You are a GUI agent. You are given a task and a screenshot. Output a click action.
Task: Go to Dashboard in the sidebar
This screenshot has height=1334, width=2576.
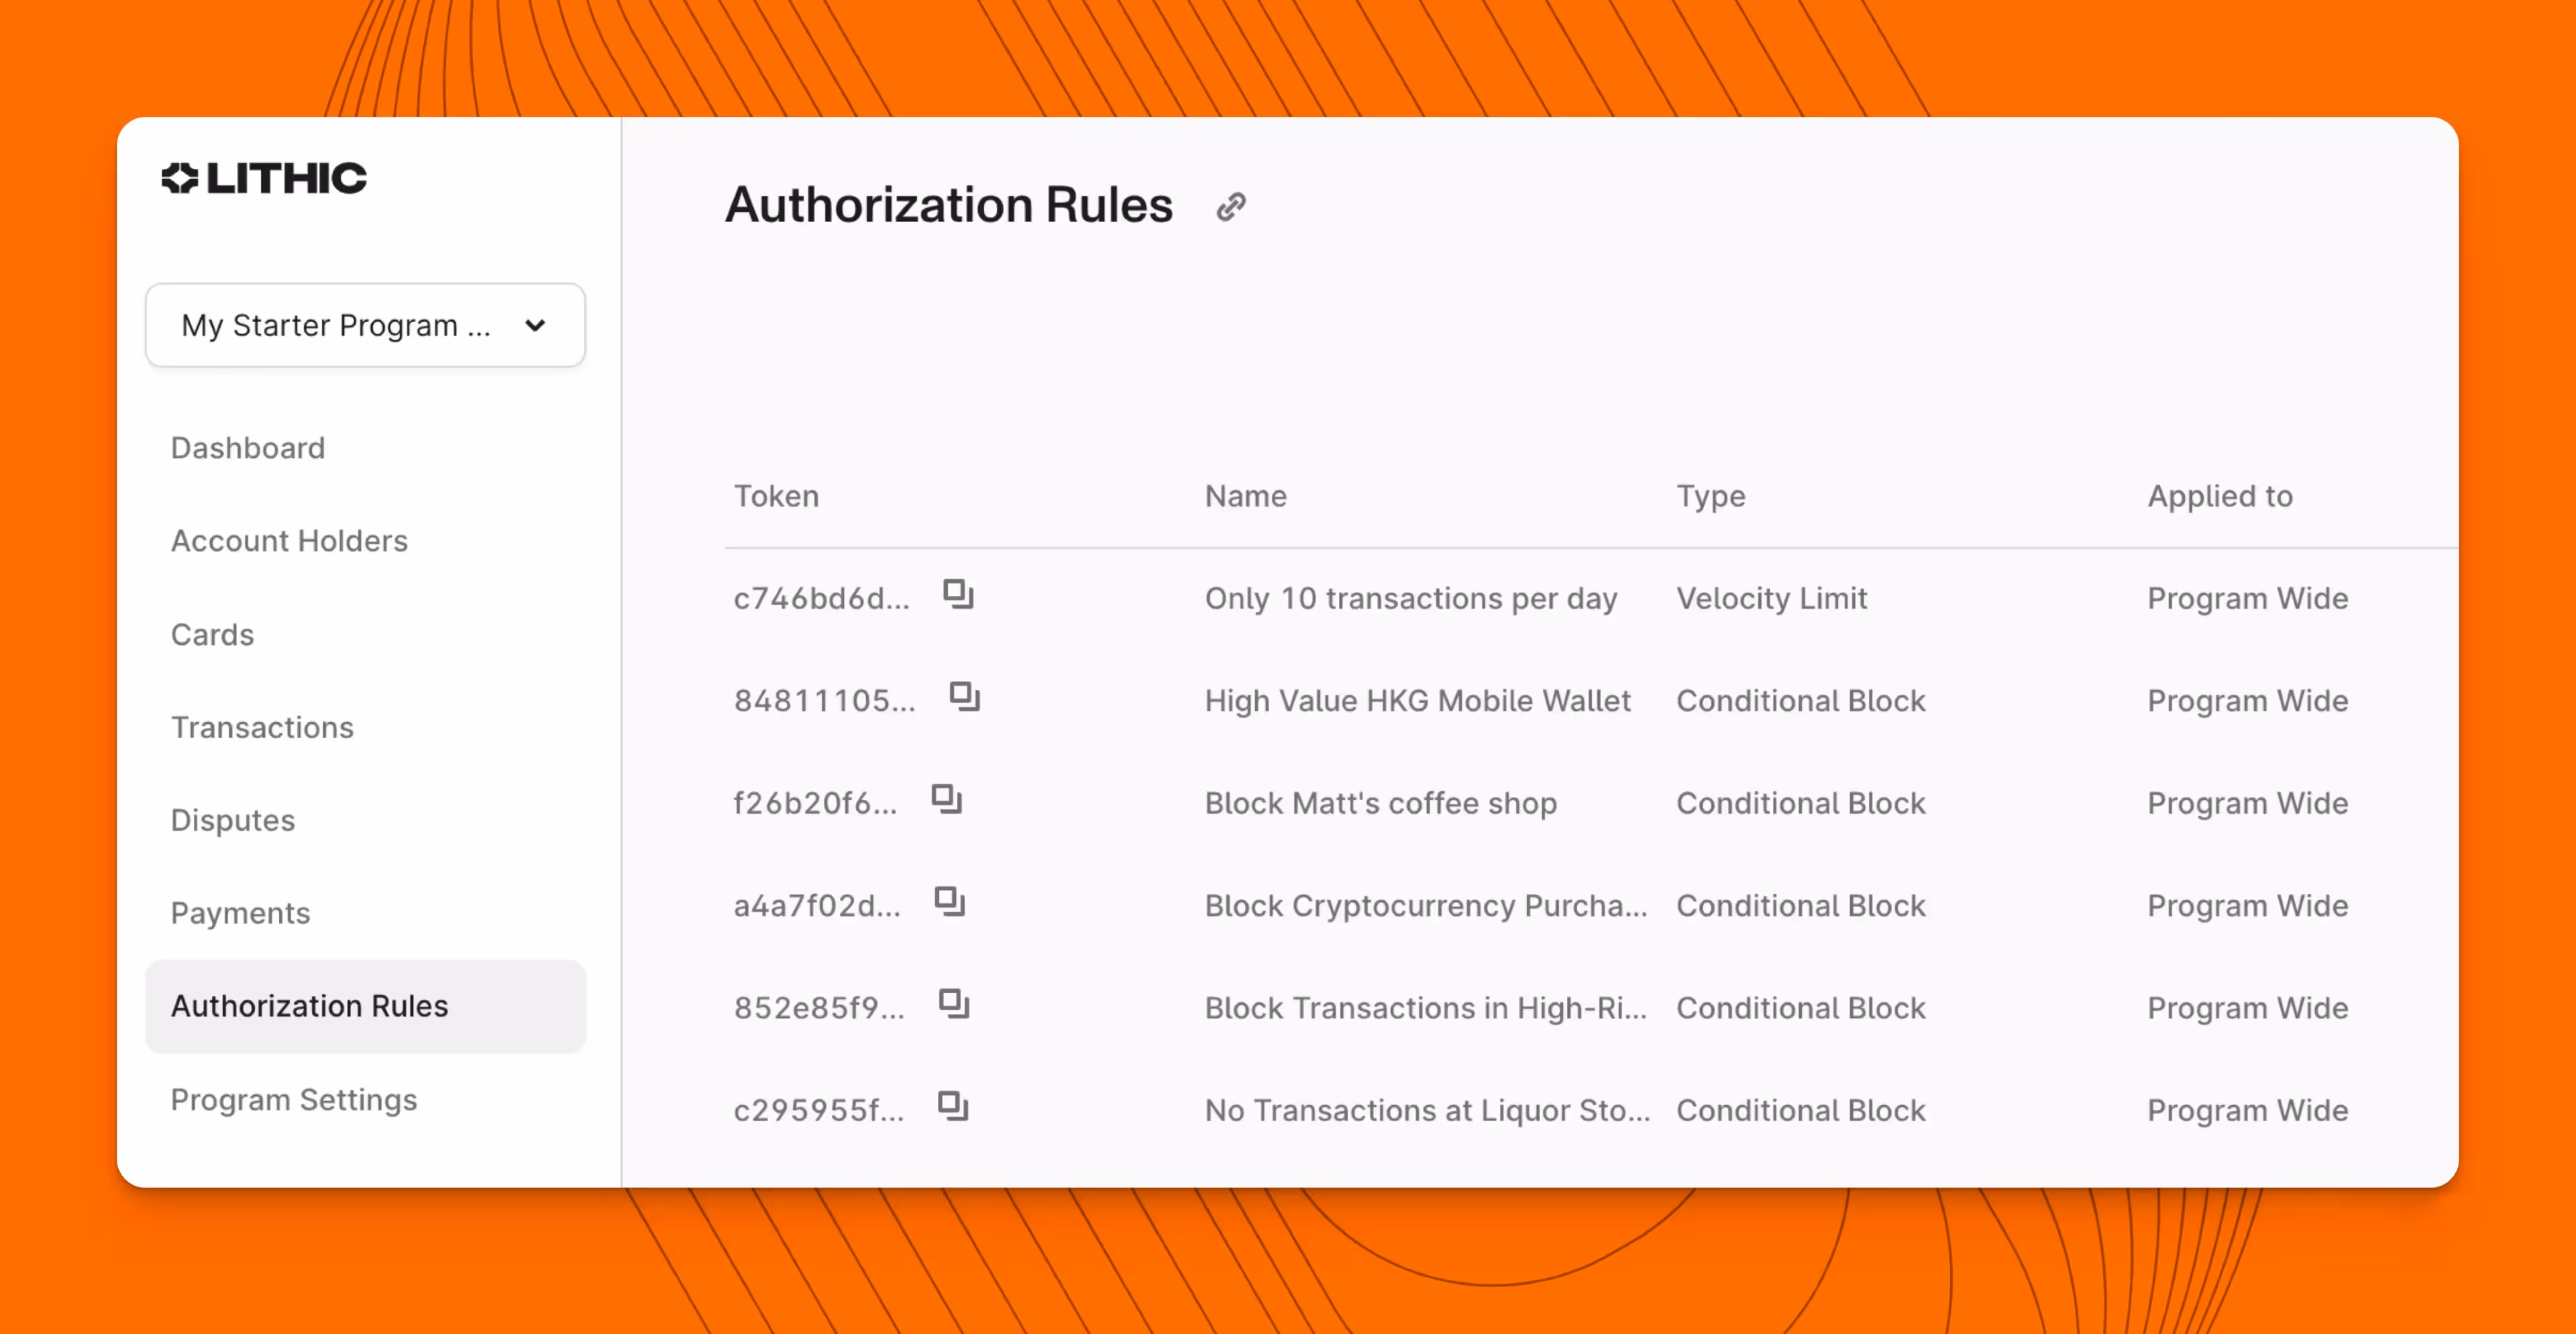[248, 448]
